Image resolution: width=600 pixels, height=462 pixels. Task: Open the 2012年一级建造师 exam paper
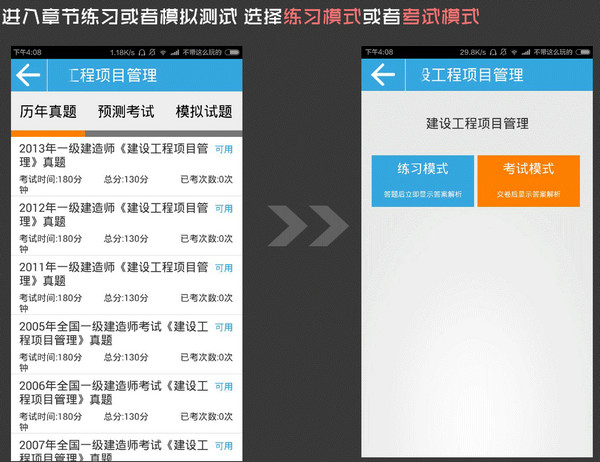coord(113,214)
